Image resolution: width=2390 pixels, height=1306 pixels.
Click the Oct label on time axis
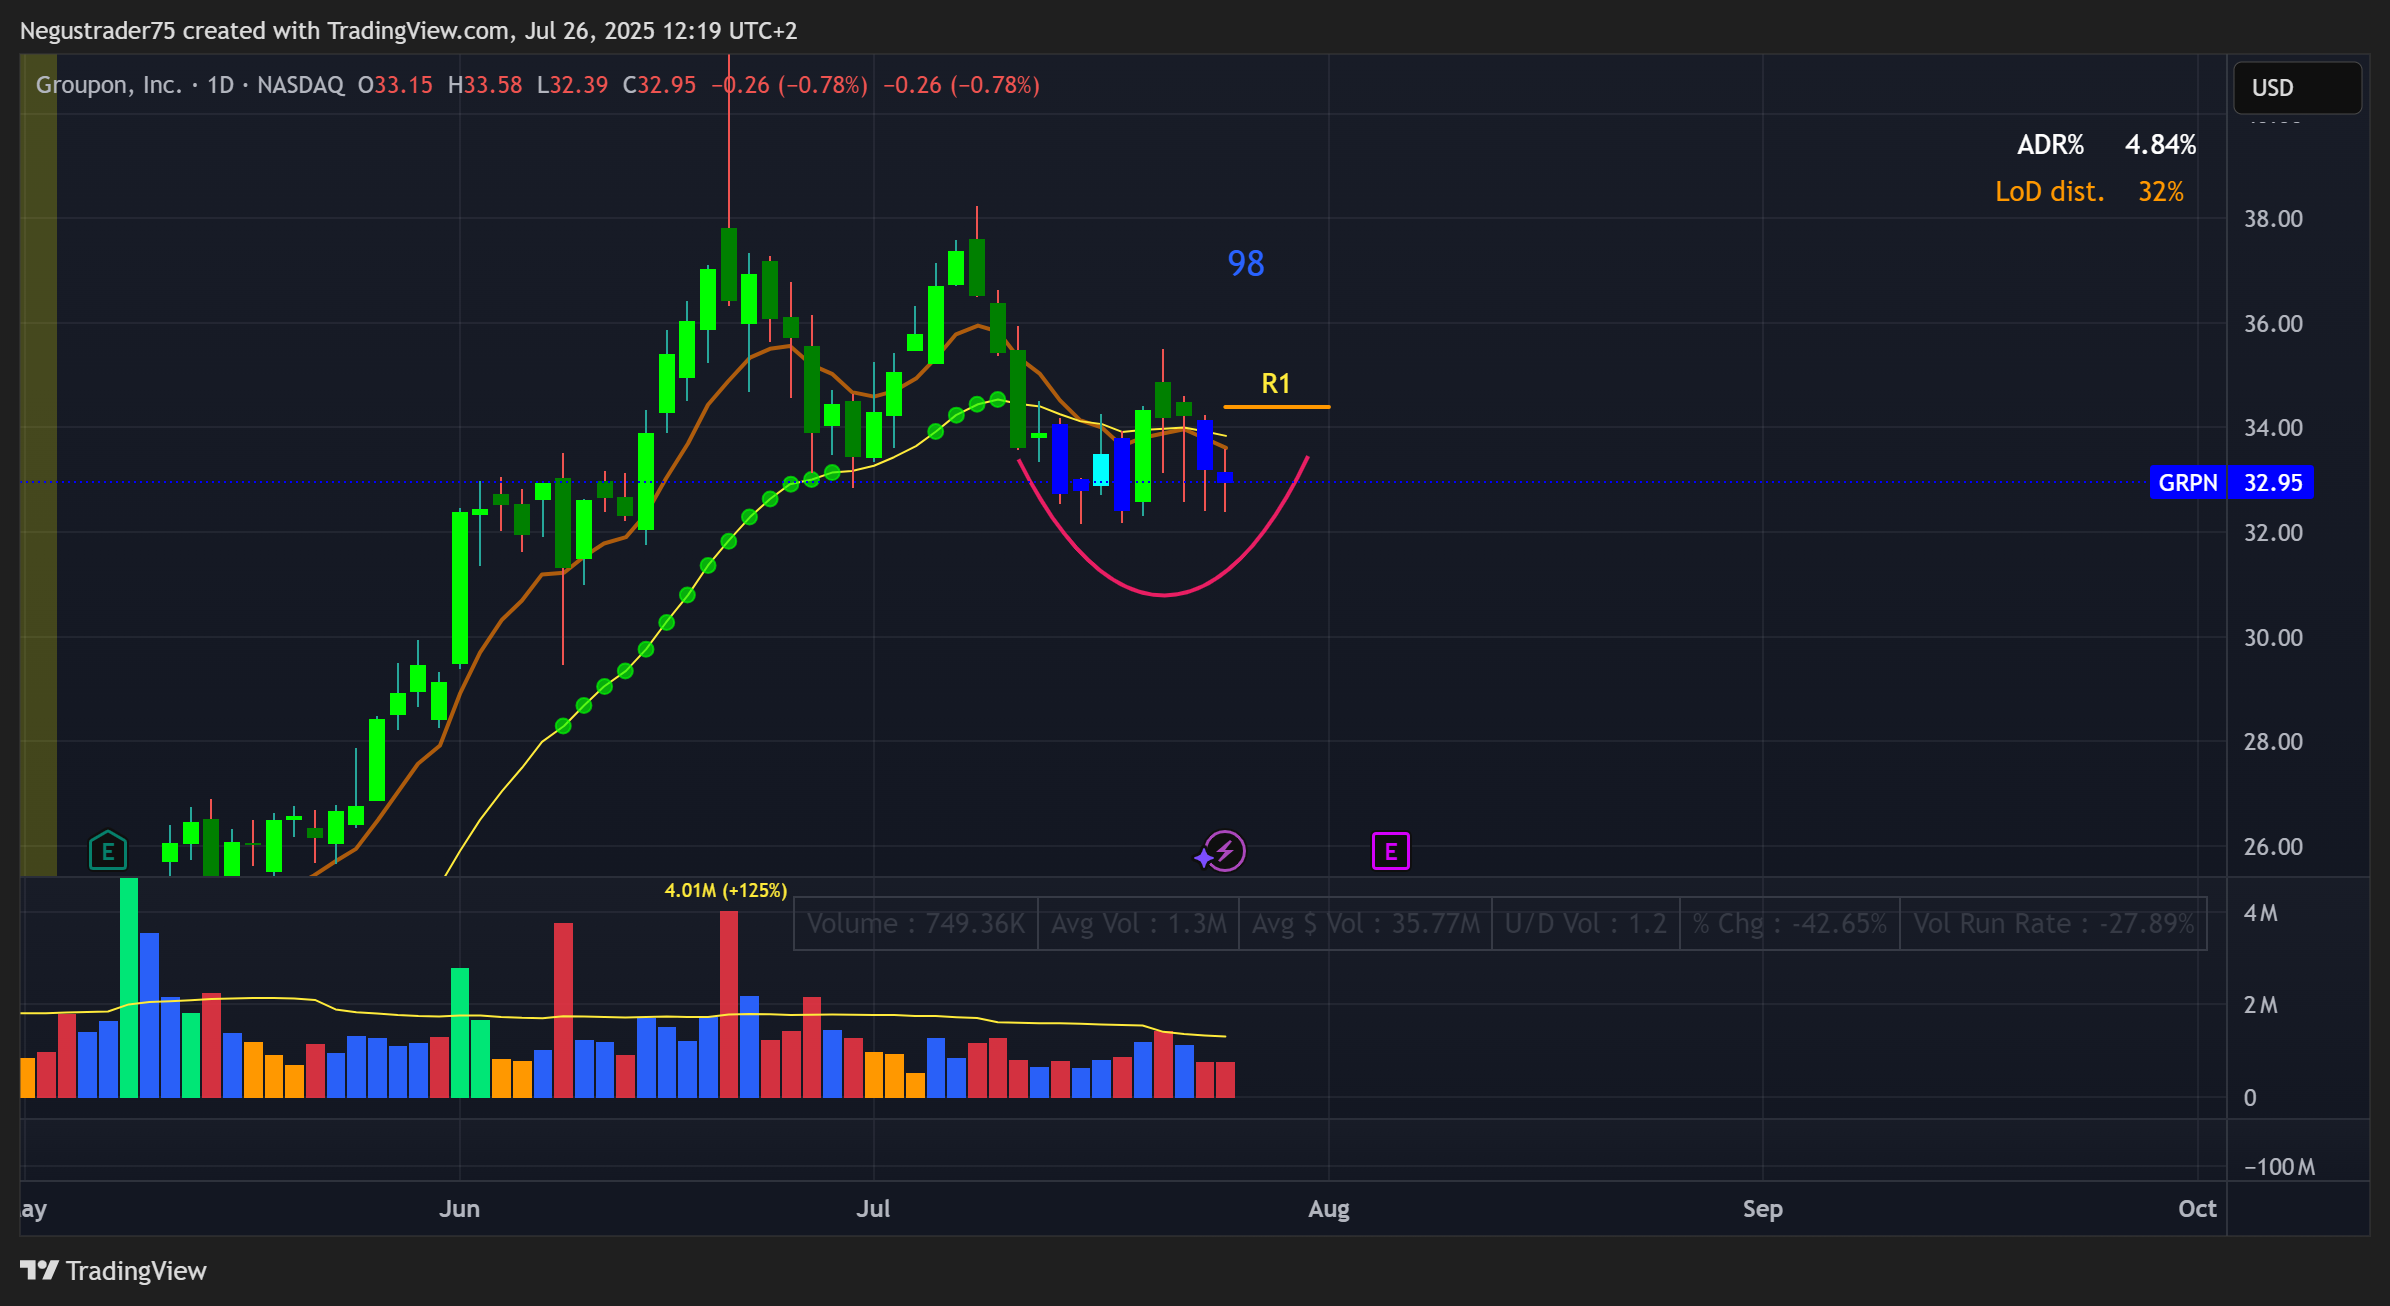(2197, 1208)
